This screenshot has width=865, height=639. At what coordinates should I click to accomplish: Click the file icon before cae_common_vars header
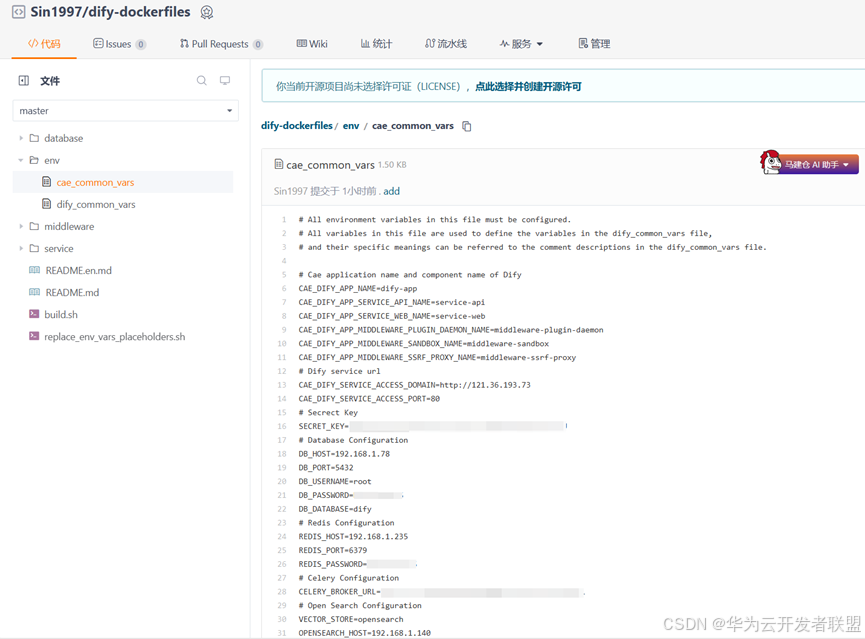click(279, 164)
